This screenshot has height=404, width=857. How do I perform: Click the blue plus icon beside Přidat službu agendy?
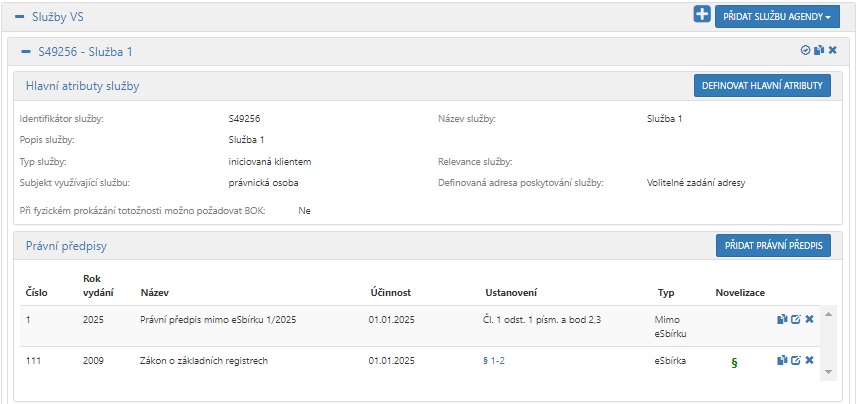pyautogui.click(x=701, y=15)
